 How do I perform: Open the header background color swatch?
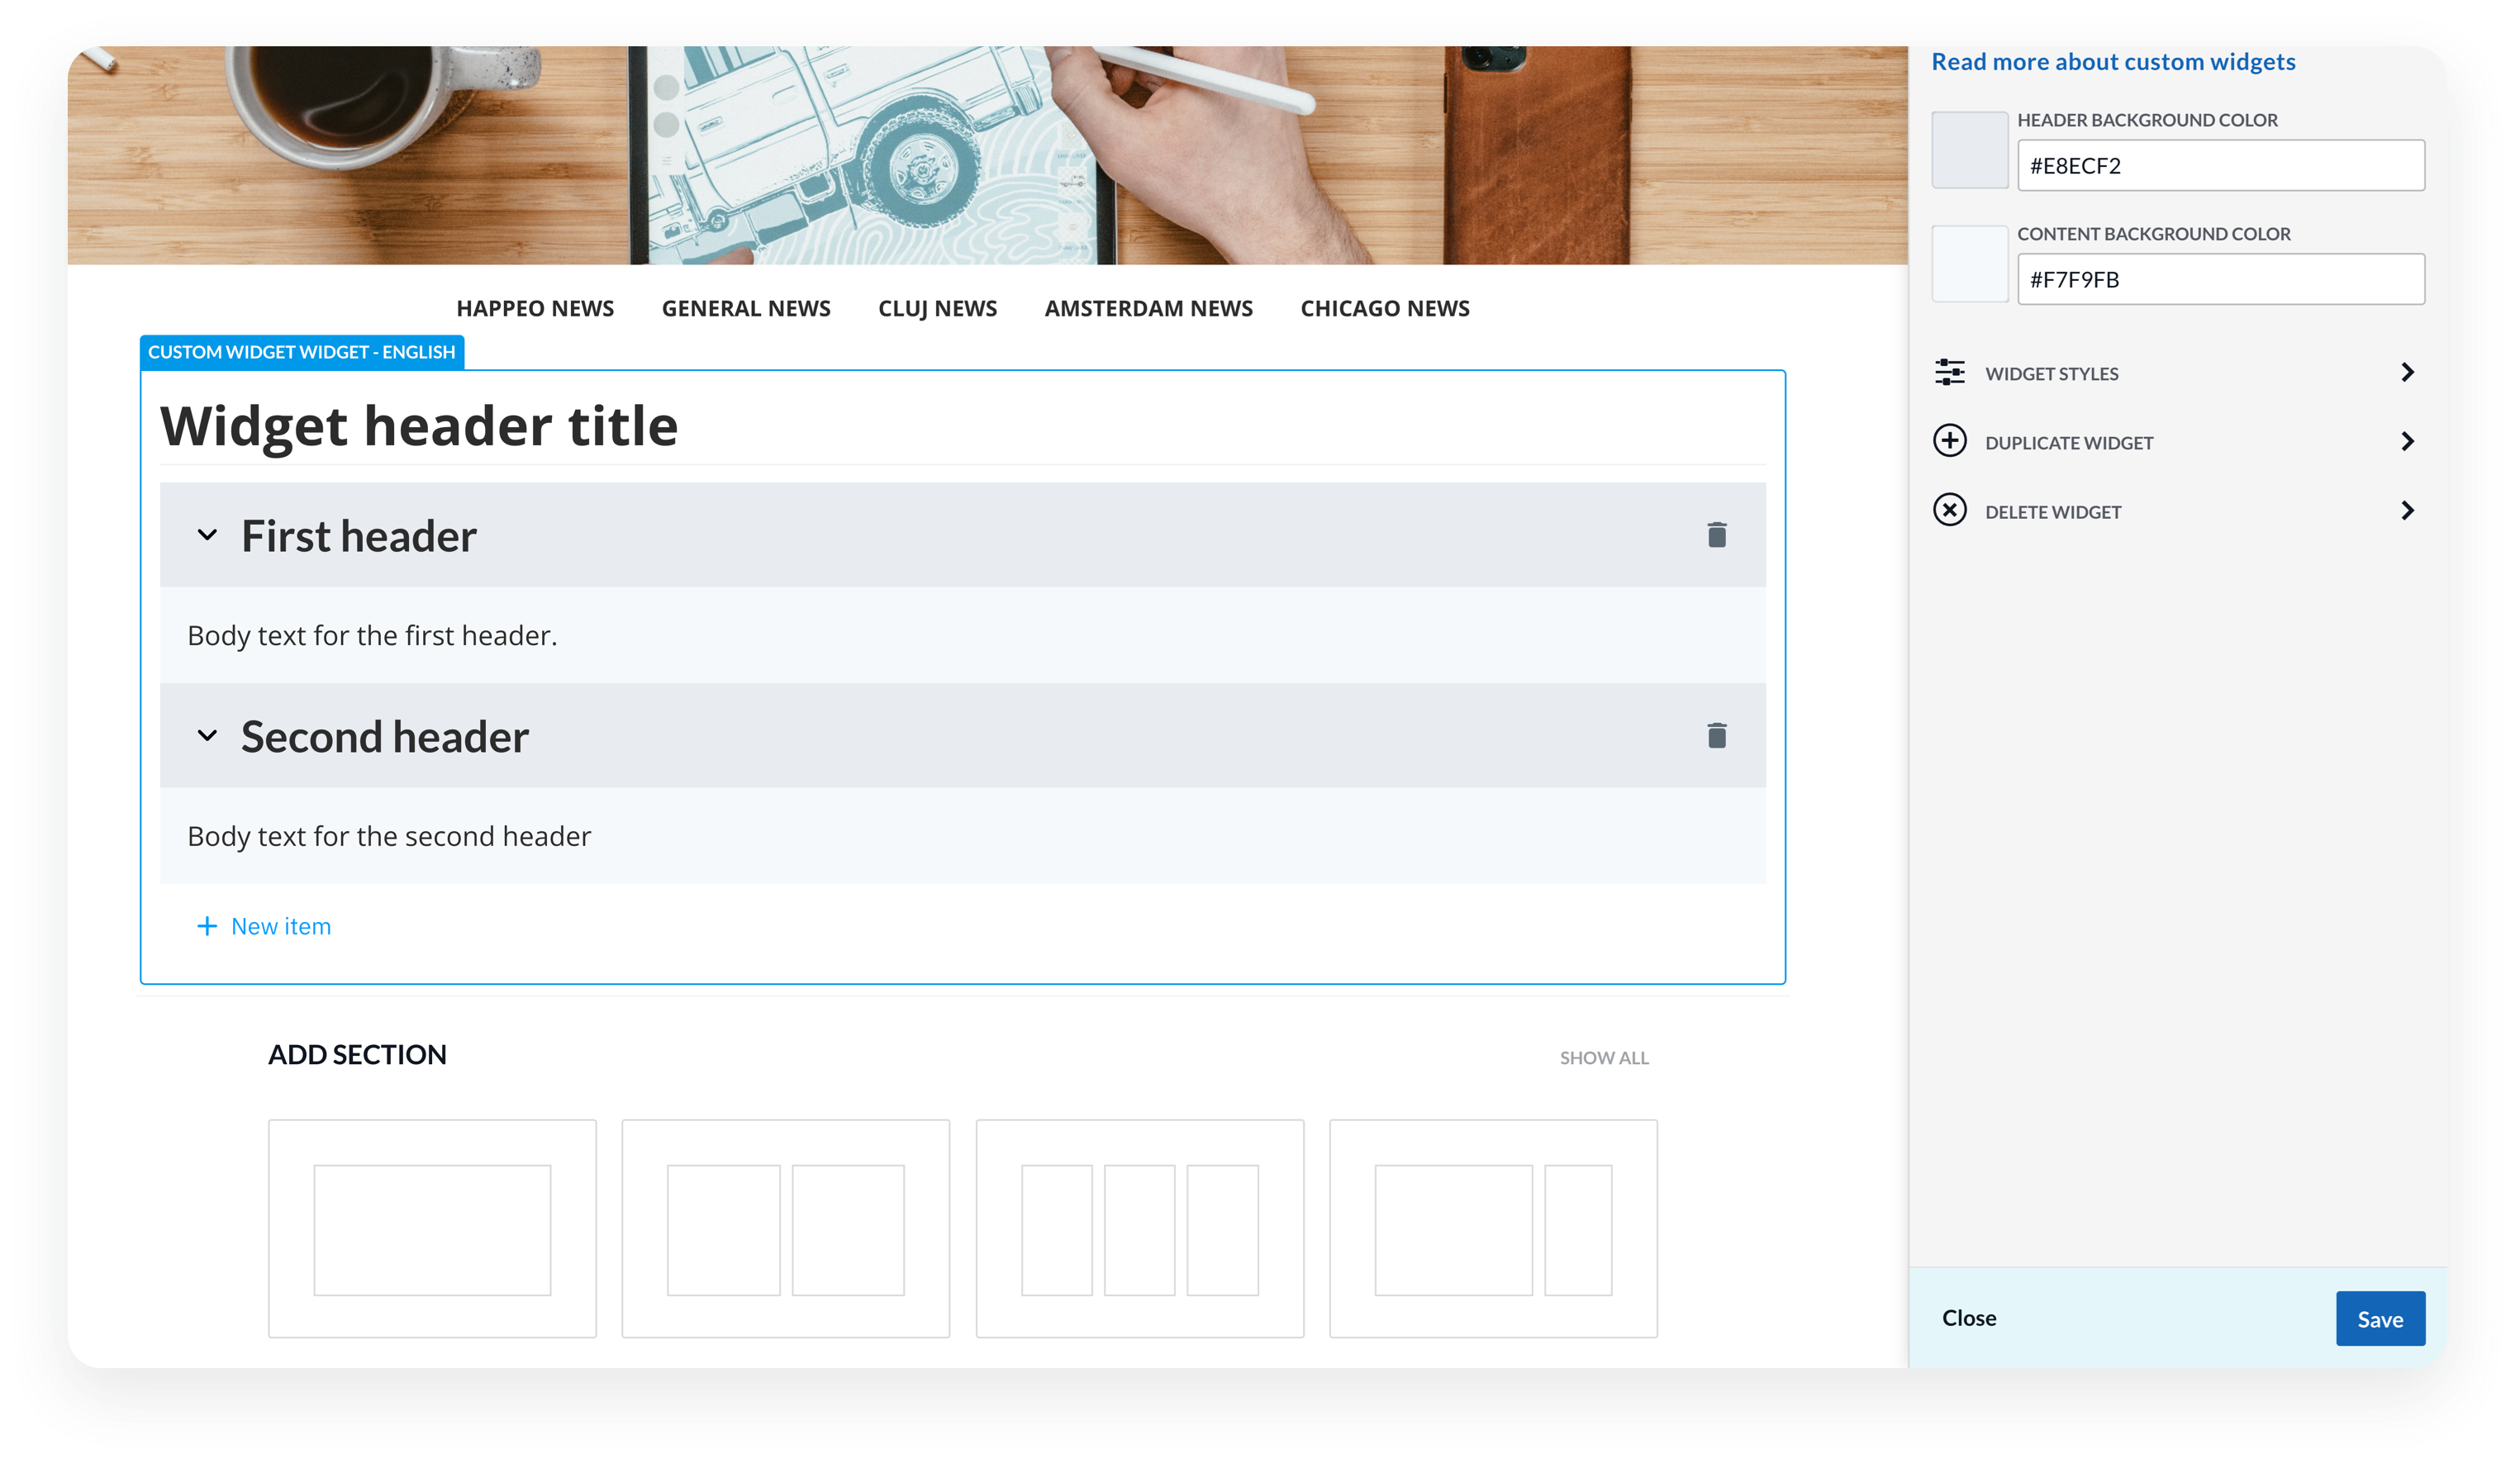pos(1969,150)
